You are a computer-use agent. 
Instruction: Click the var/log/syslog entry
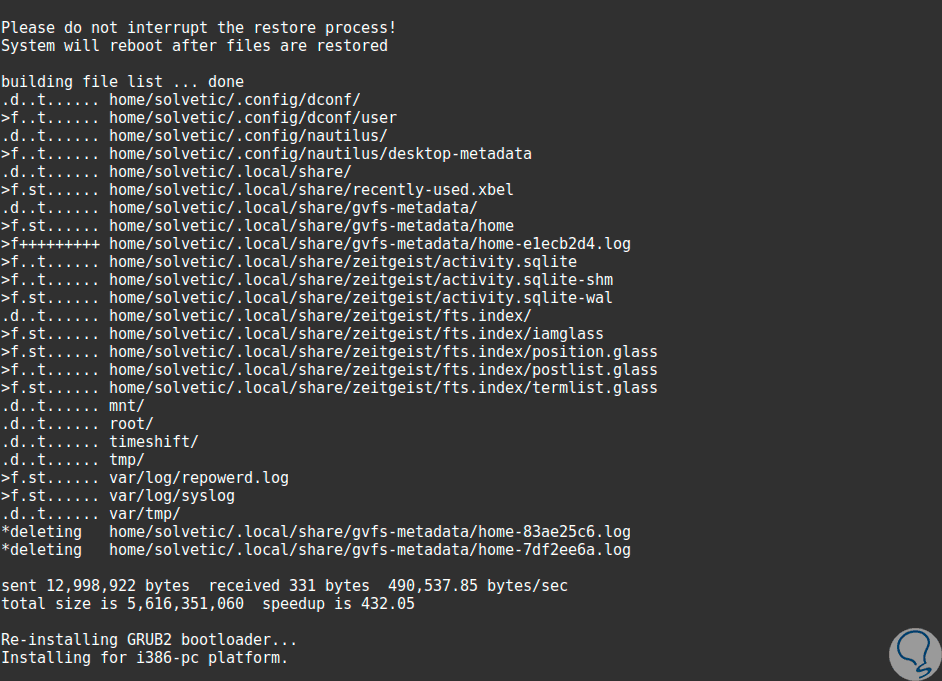point(172,495)
